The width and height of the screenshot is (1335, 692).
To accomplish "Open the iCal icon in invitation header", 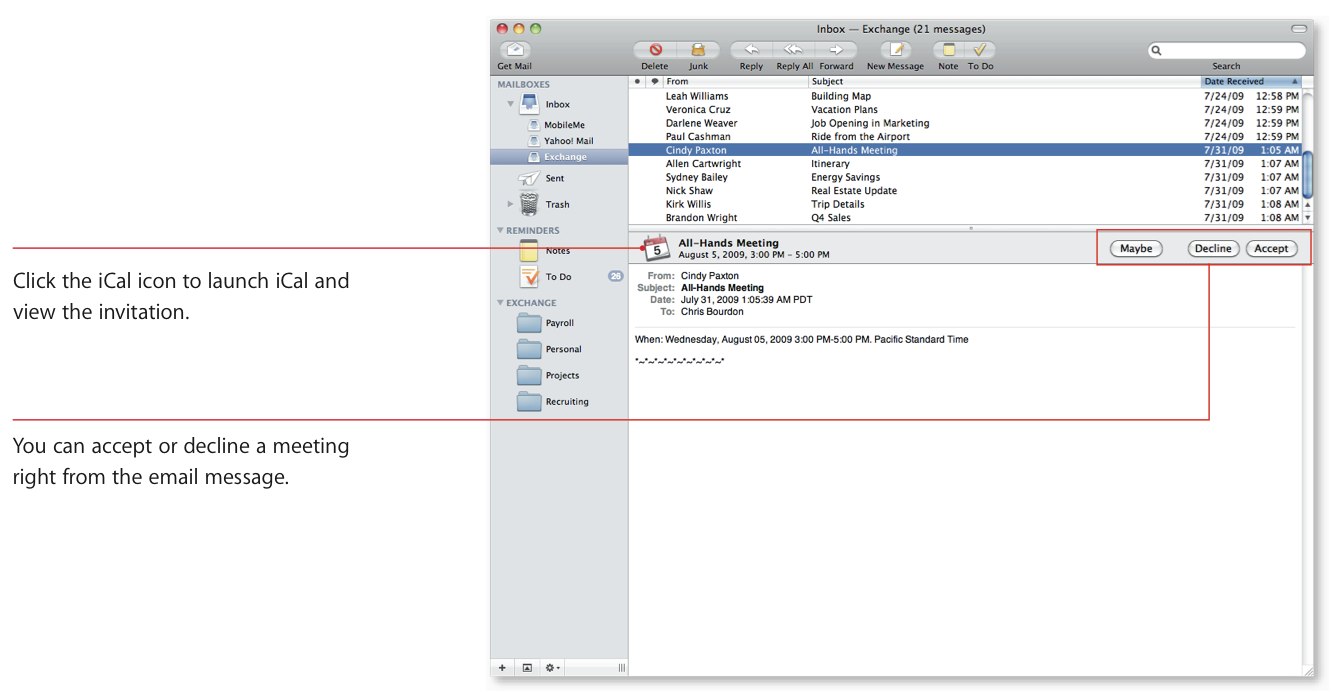I will [655, 248].
